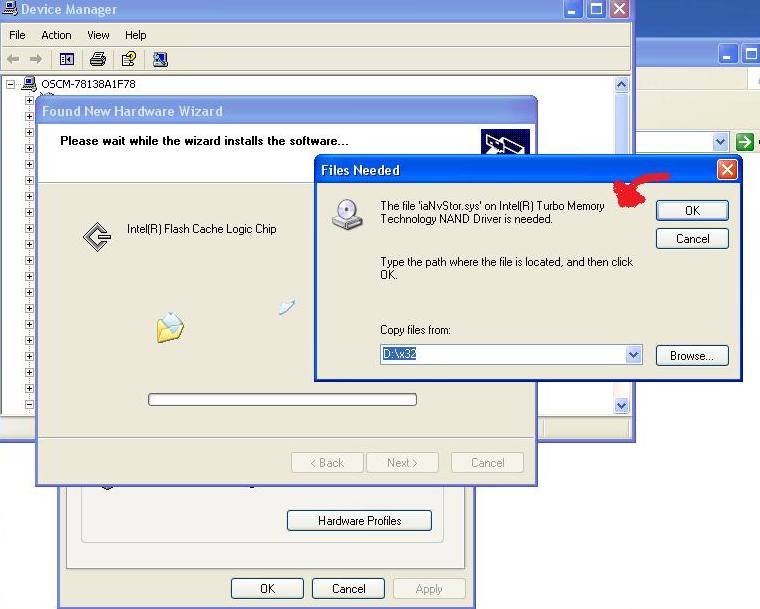Viewport: 760px width, 609px height.
Task: Click the Hardware Profiles button
Action: tap(359, 520)
